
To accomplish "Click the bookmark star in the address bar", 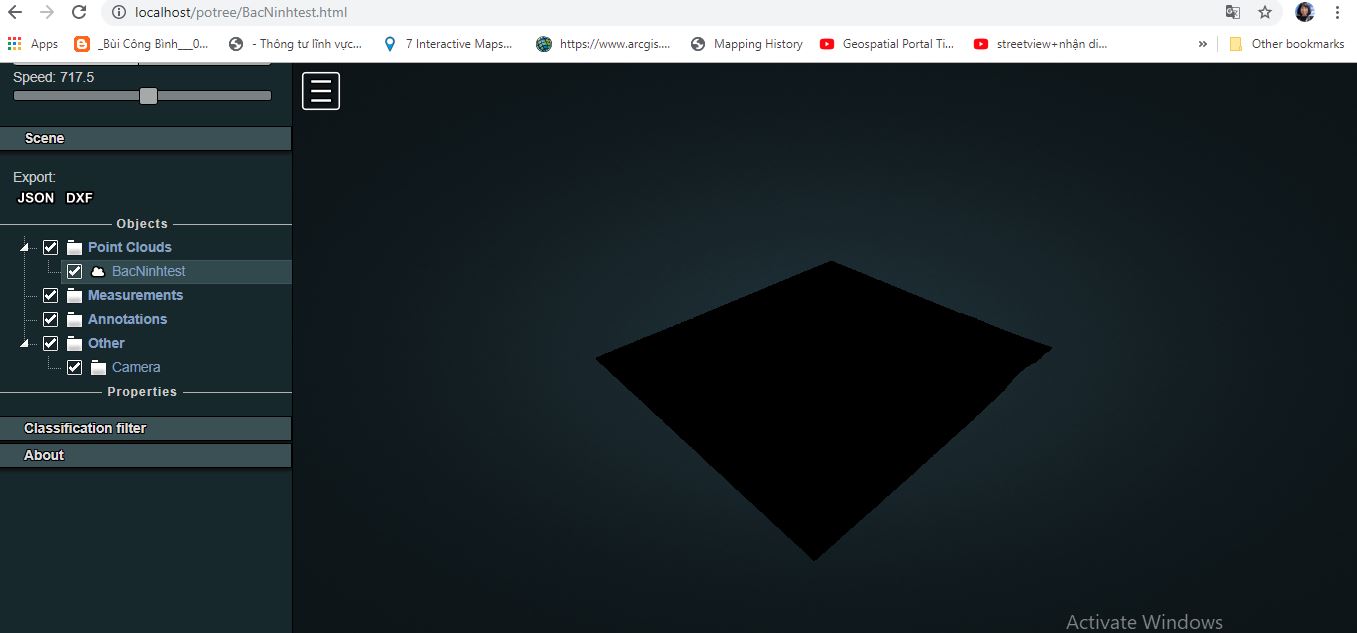I will pyautogui.click(x=1266, y=13).
